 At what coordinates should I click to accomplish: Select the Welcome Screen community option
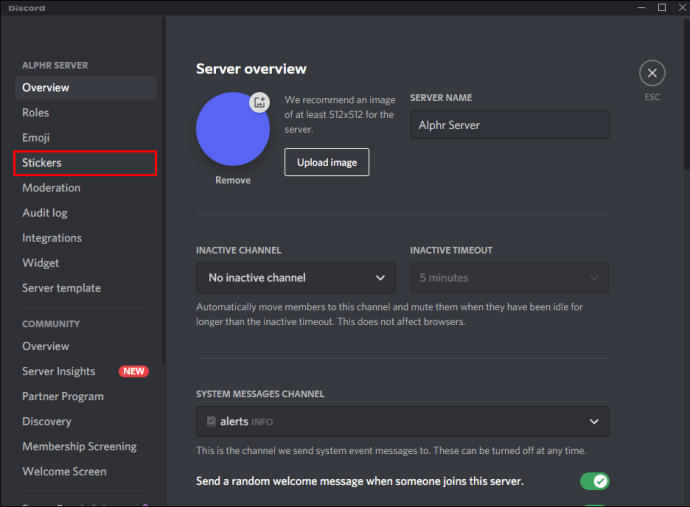coord(64,471)
